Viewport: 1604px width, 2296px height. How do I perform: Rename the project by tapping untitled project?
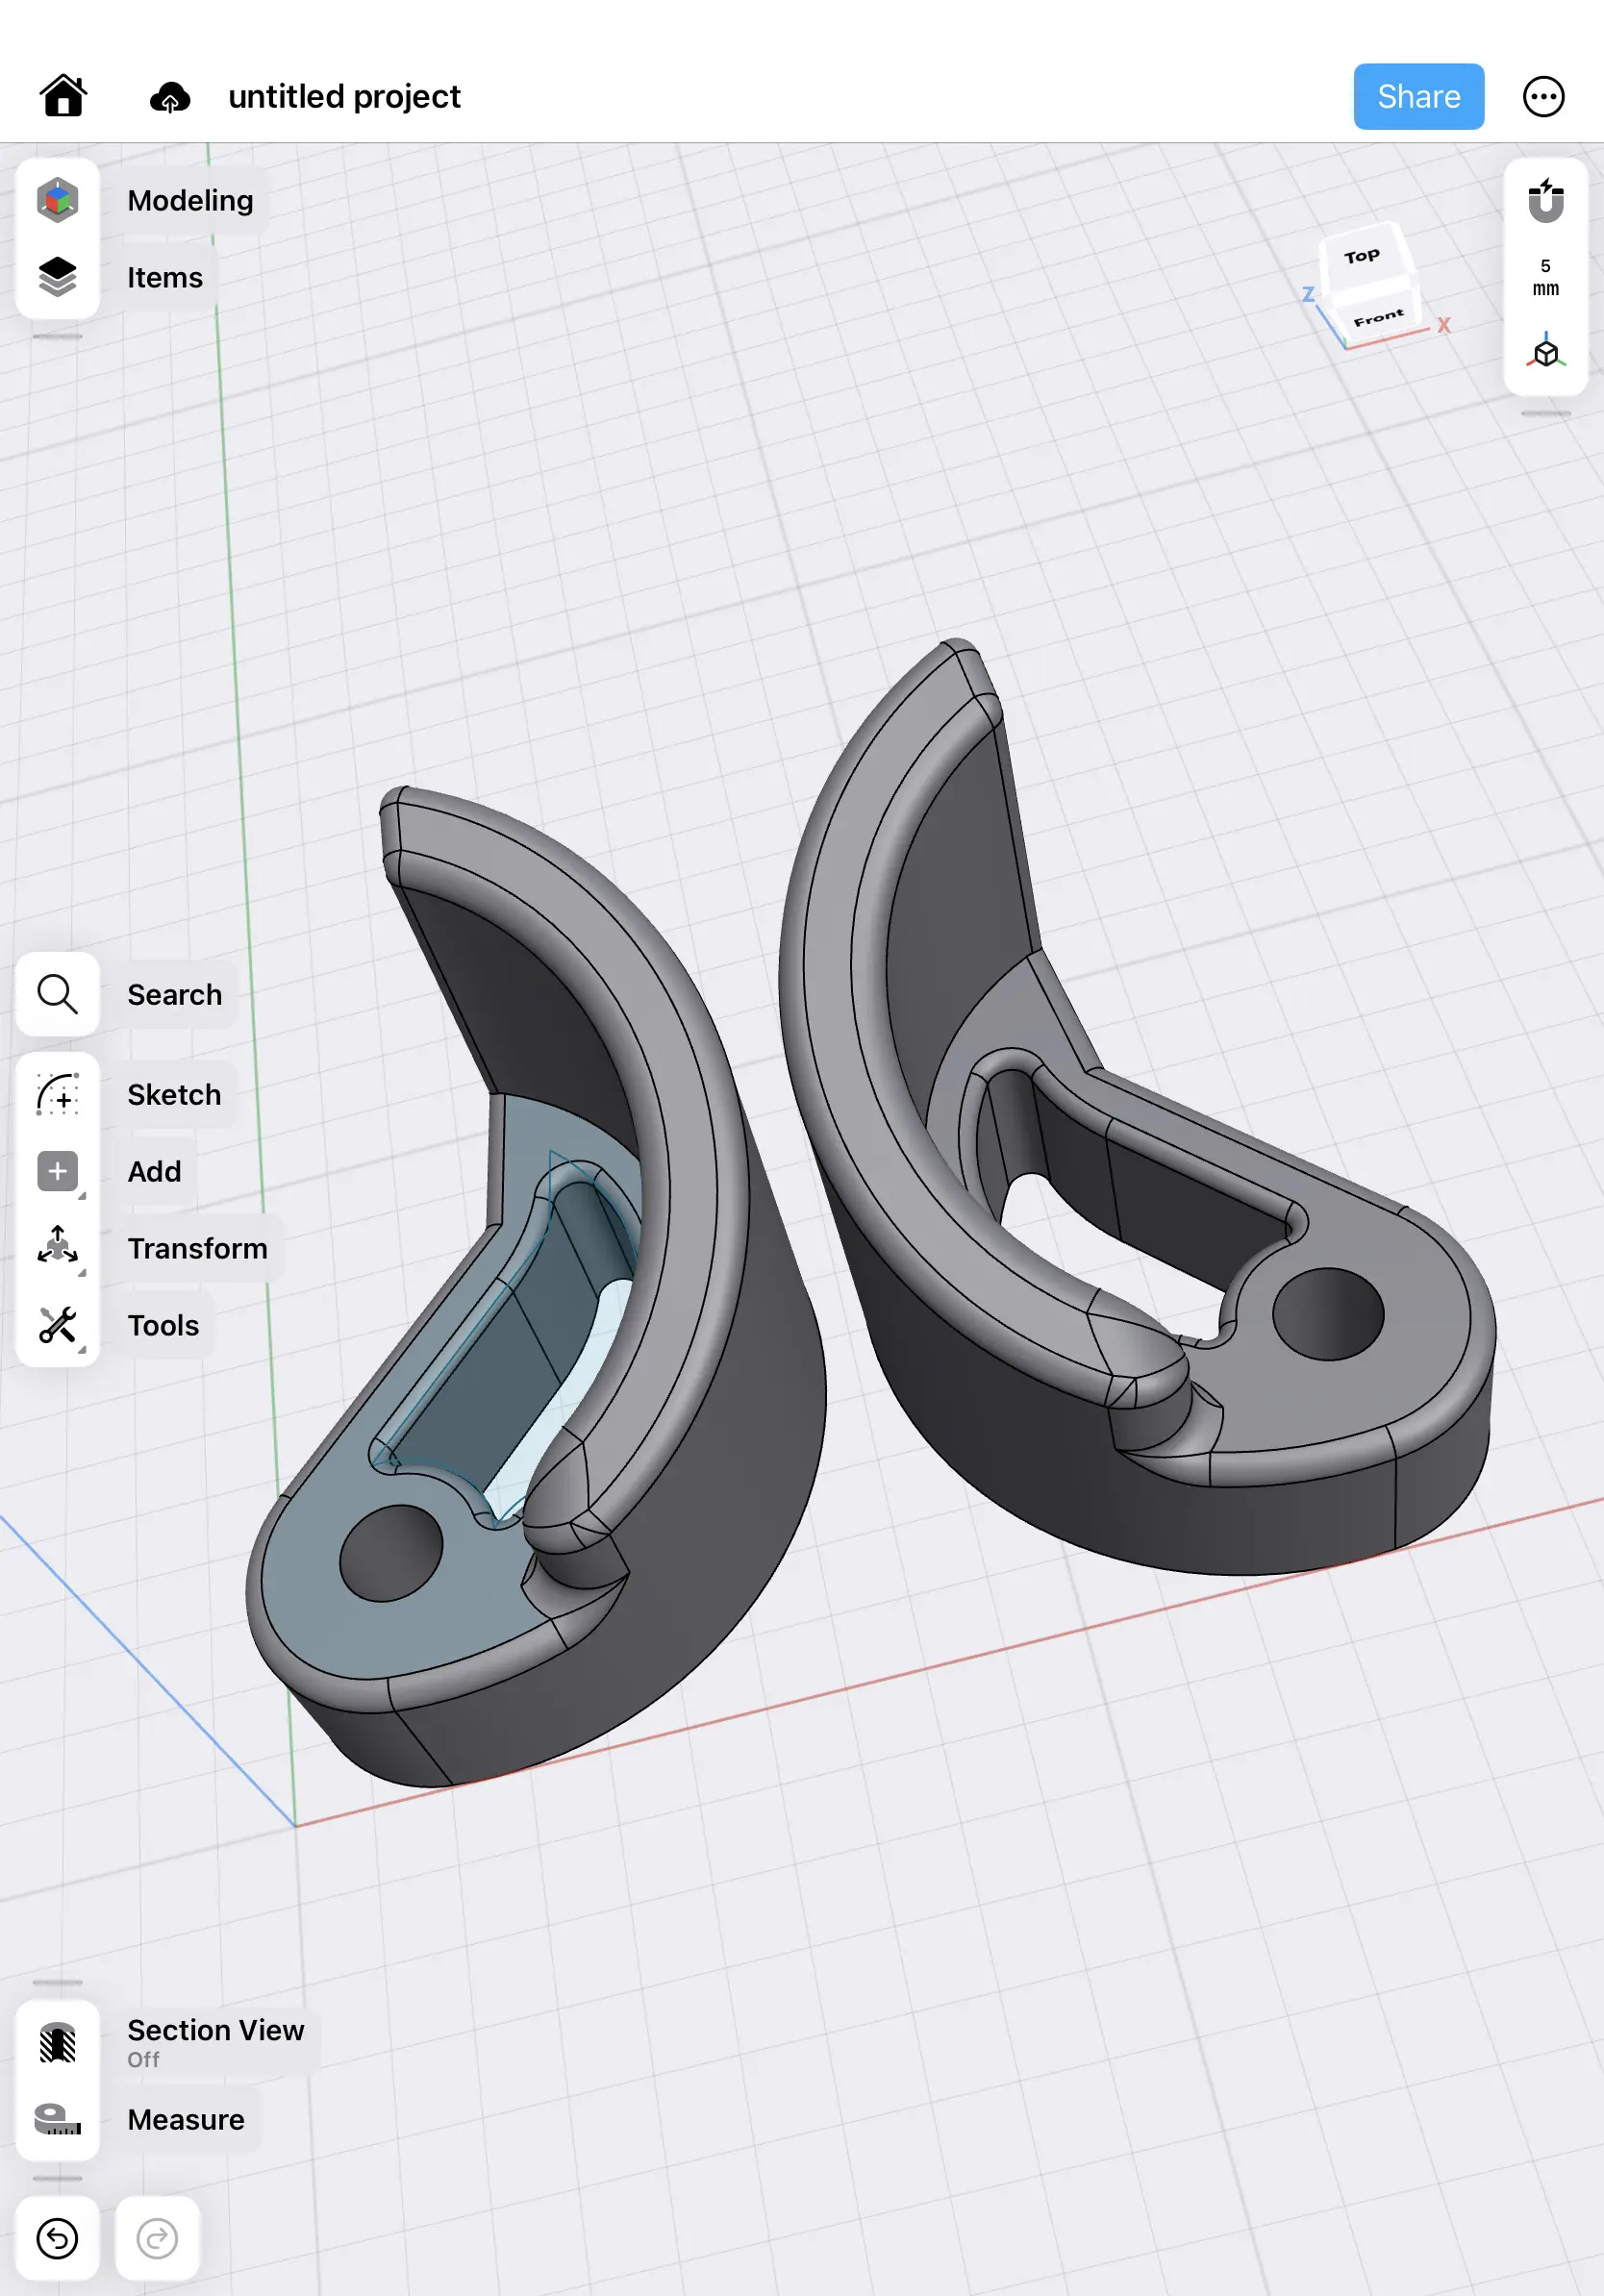(x=344, y=96)
